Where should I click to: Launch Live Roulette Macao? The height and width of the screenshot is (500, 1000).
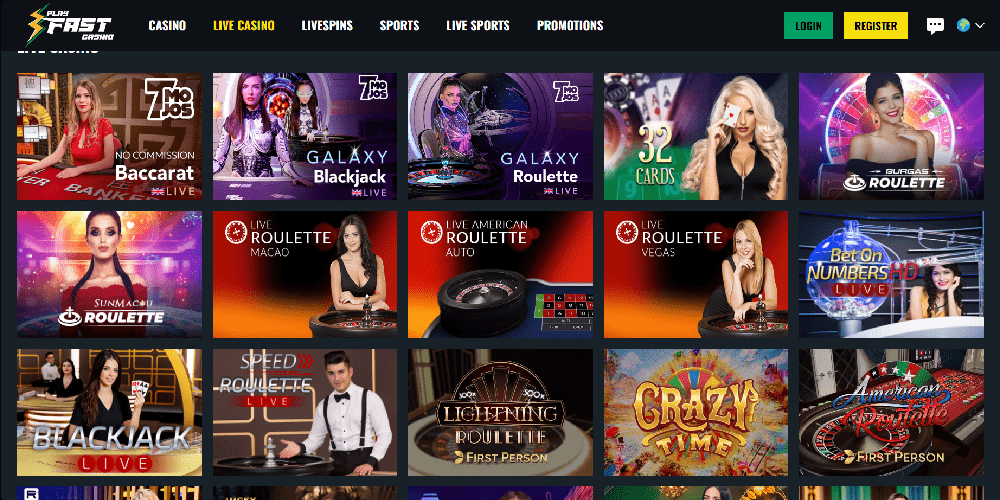[305, 274]
